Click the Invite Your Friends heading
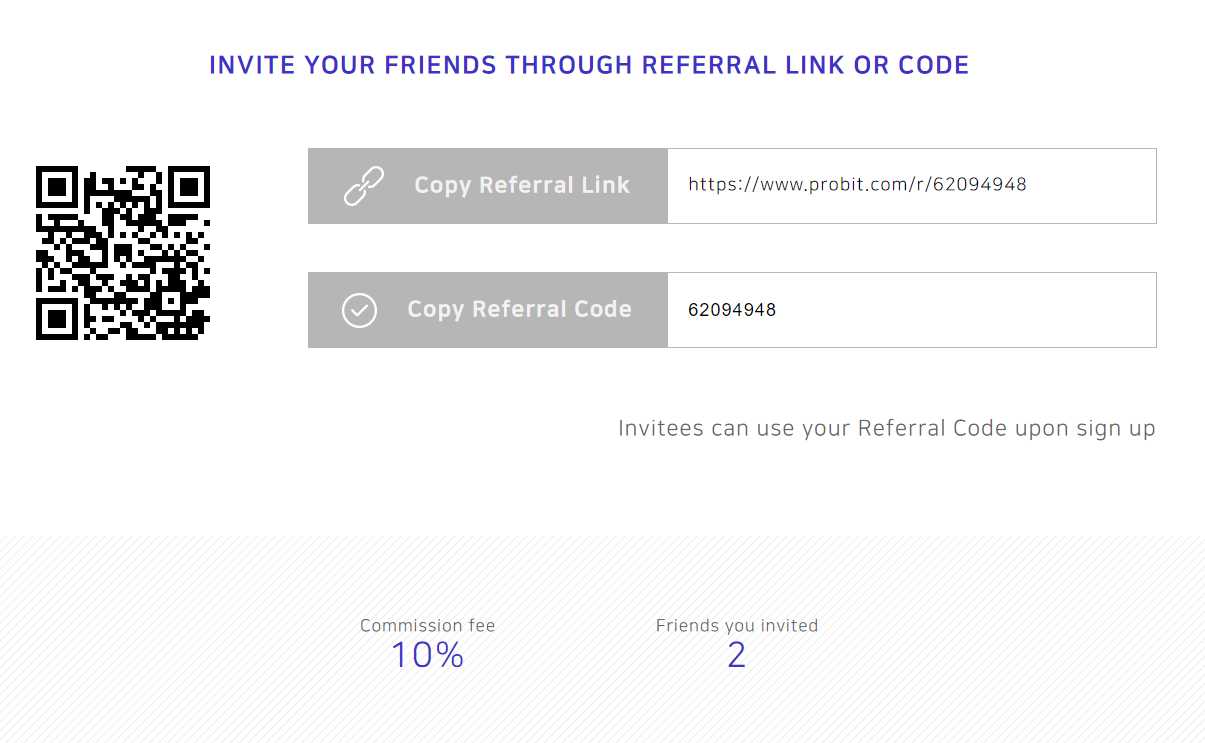 pos(589,65)
